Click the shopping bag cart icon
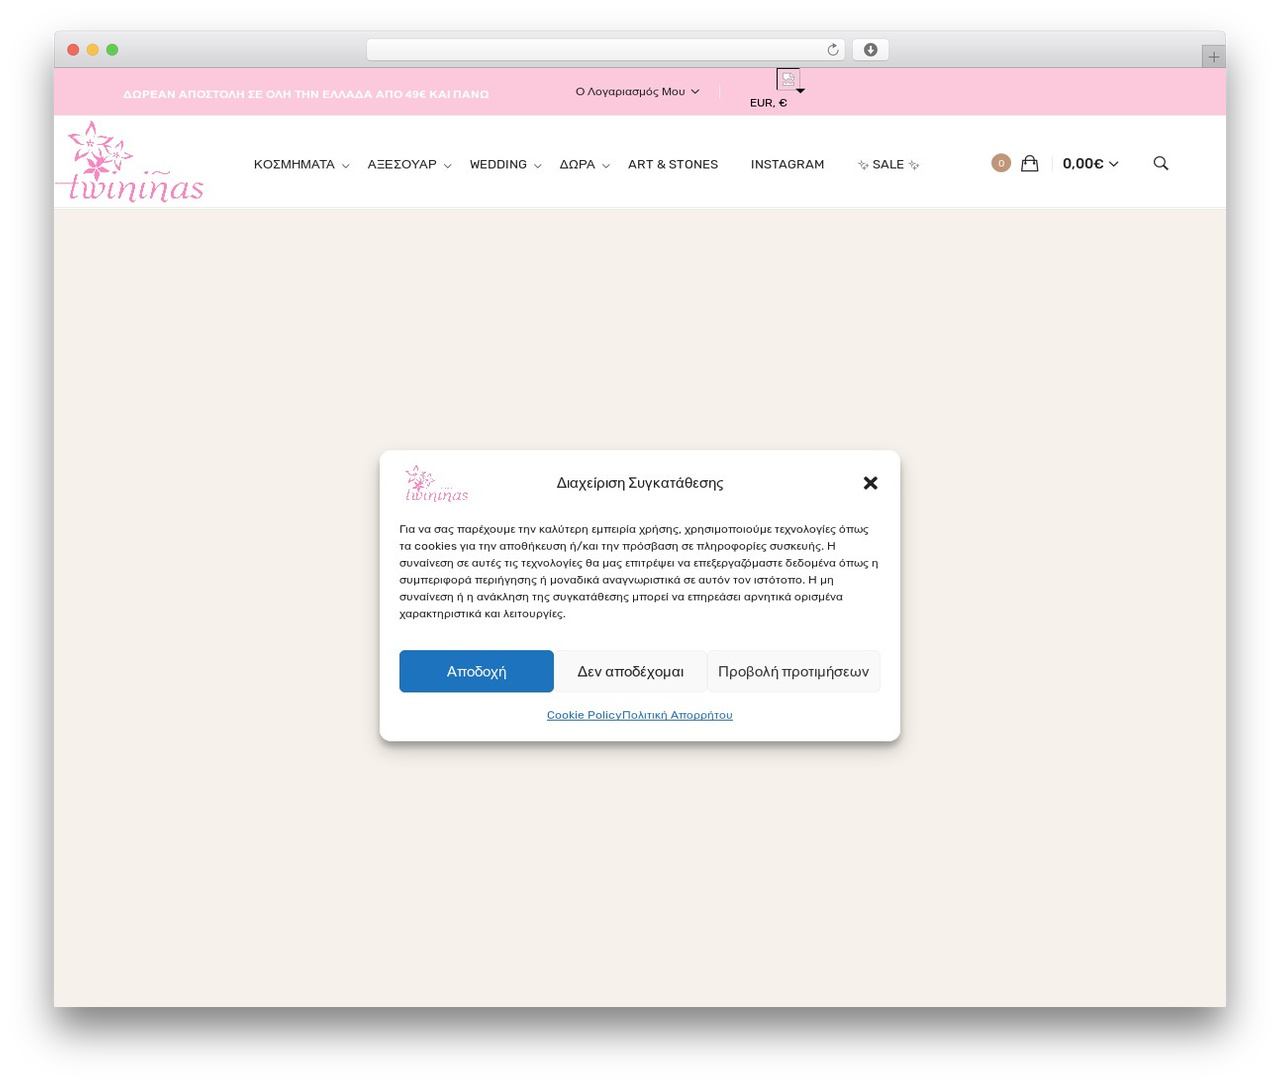Viewport: 1280px width, 1084px height. pyautogui.click(x=1029, y=163)
